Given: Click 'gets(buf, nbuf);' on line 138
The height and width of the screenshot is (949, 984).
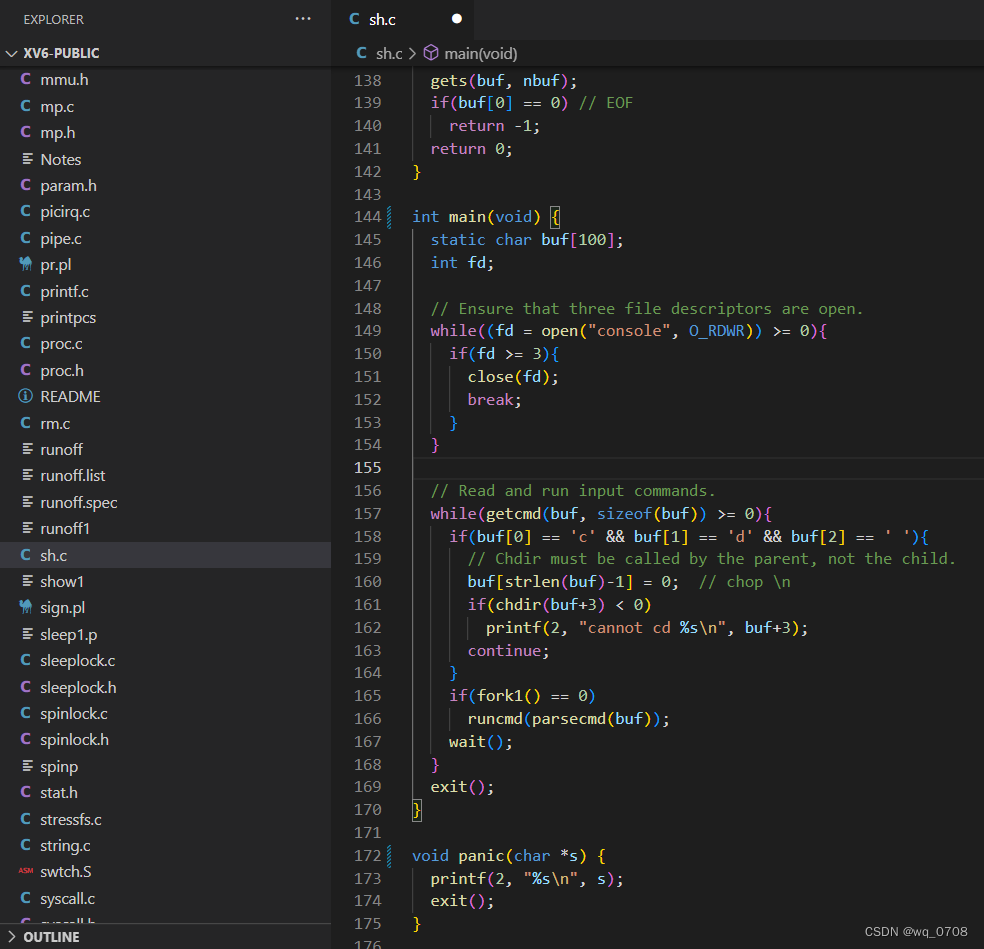Looking at the screenshot, I should coord(504,81).
